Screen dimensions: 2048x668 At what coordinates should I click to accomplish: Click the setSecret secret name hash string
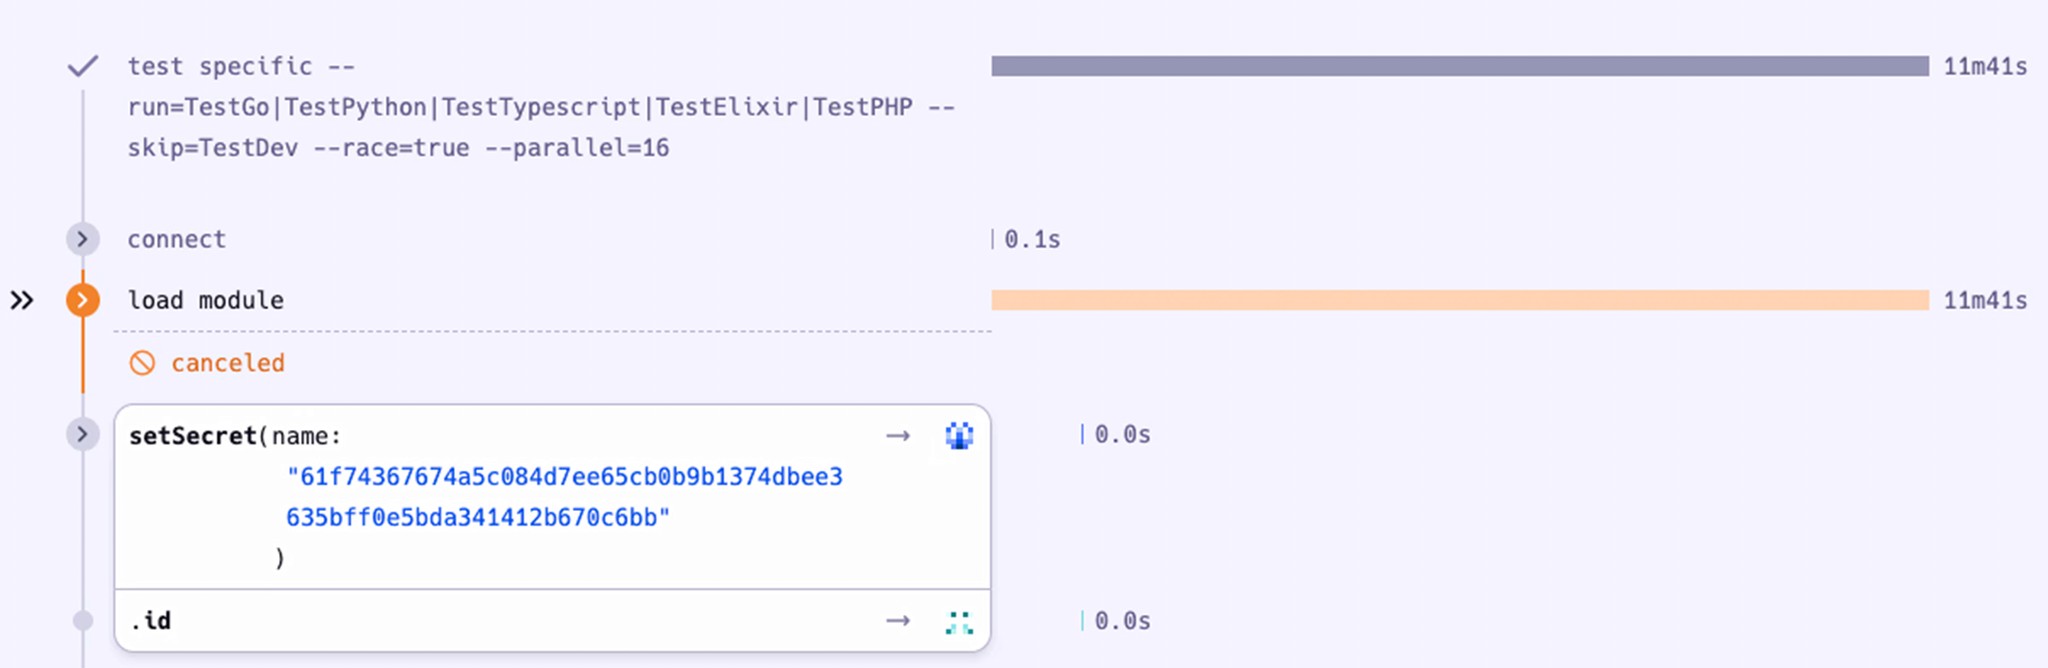point(565,497)
